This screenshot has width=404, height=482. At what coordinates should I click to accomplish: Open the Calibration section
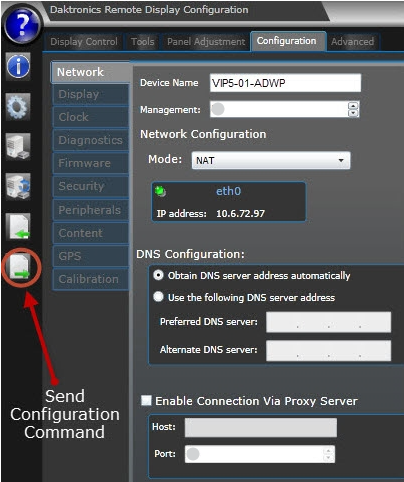pyautogui.click(x=90, y=279)
